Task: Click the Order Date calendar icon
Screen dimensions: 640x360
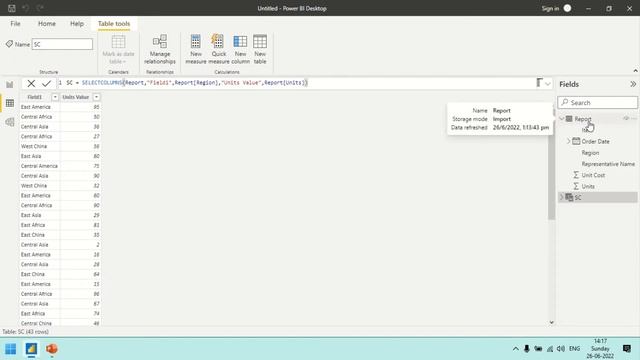Action: click(x=576, y=141)
